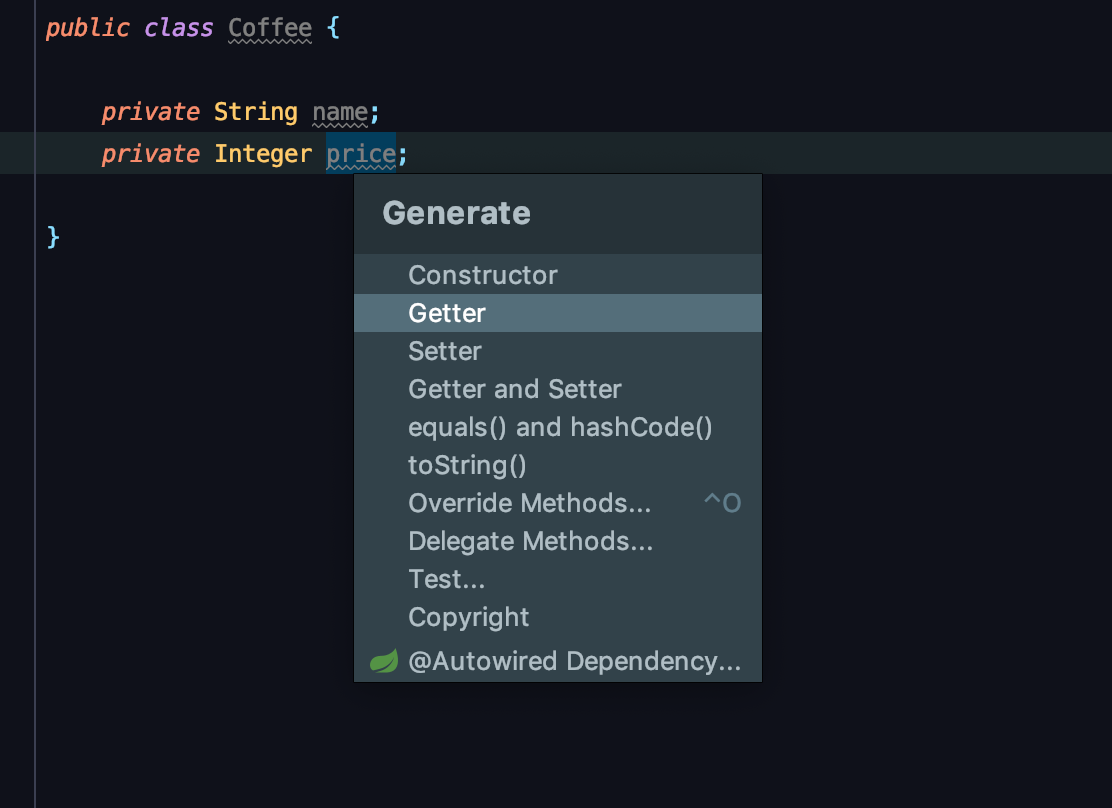Click the Generate popup title
The width and height of the screenshot is (1112, 808).
pyautogui.click(x=456, y=213)
